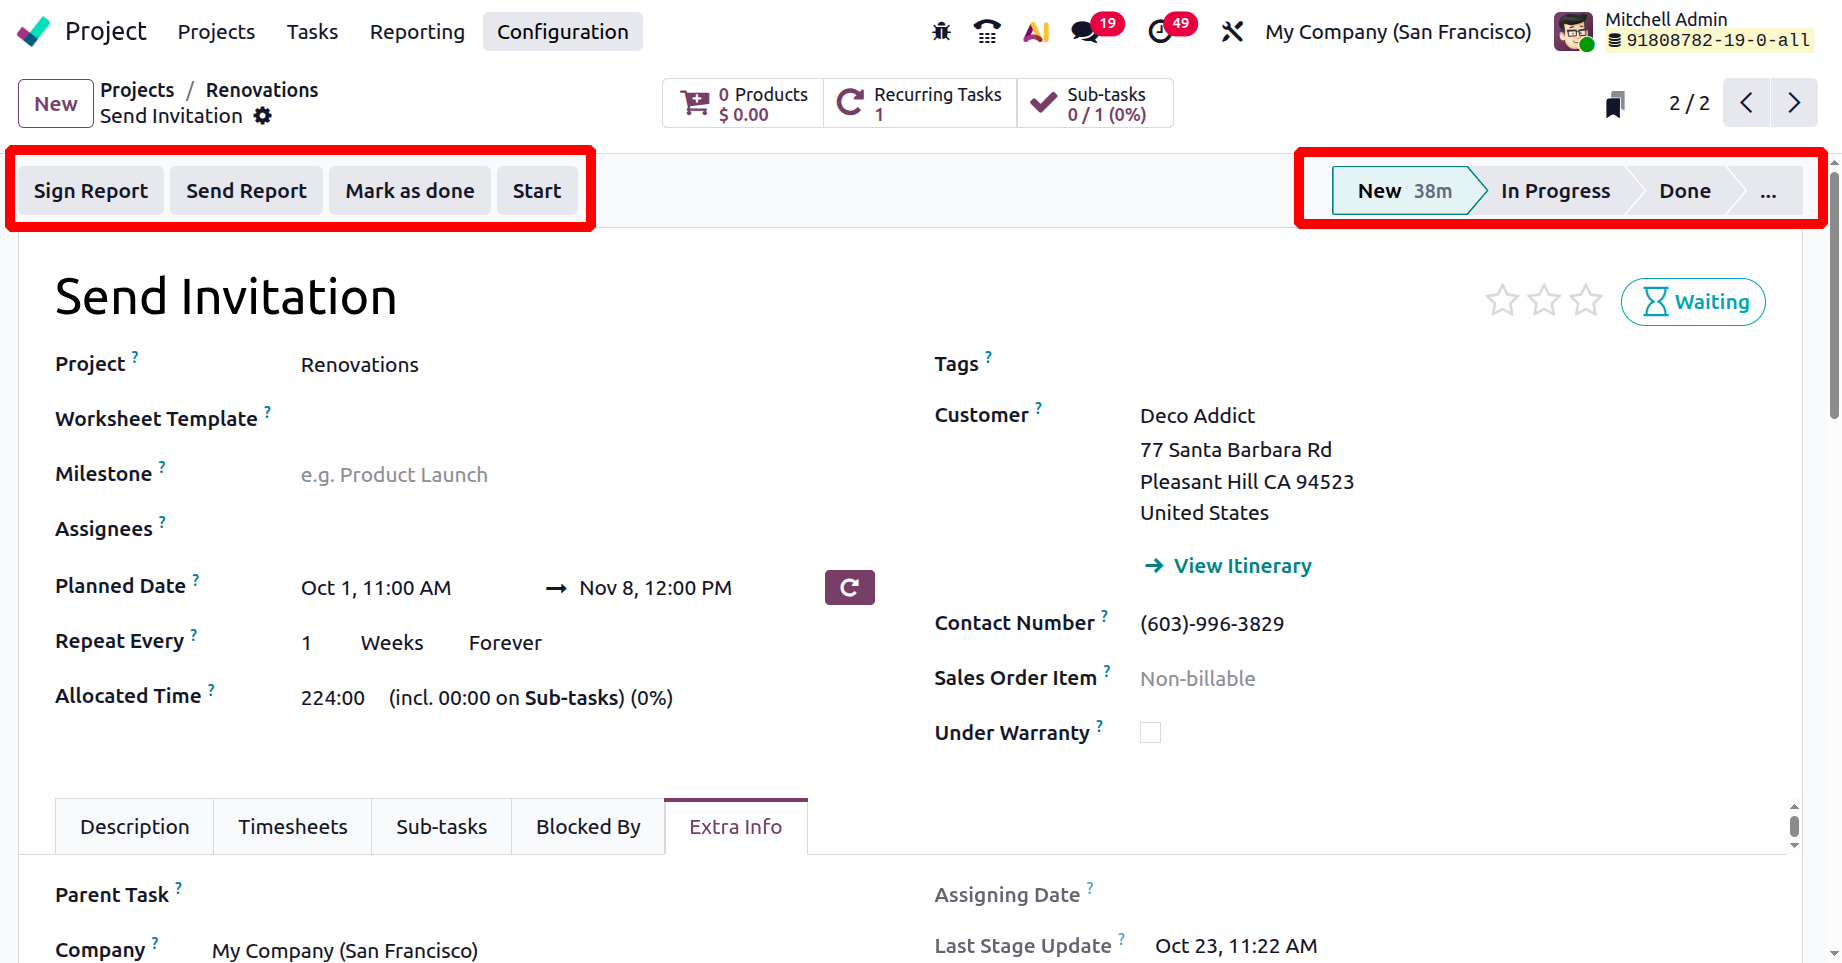The height and width of the screenshot is (963, 1842).
Task: Expand more stages with the ellipsis
Action: tap(1768, 191)
